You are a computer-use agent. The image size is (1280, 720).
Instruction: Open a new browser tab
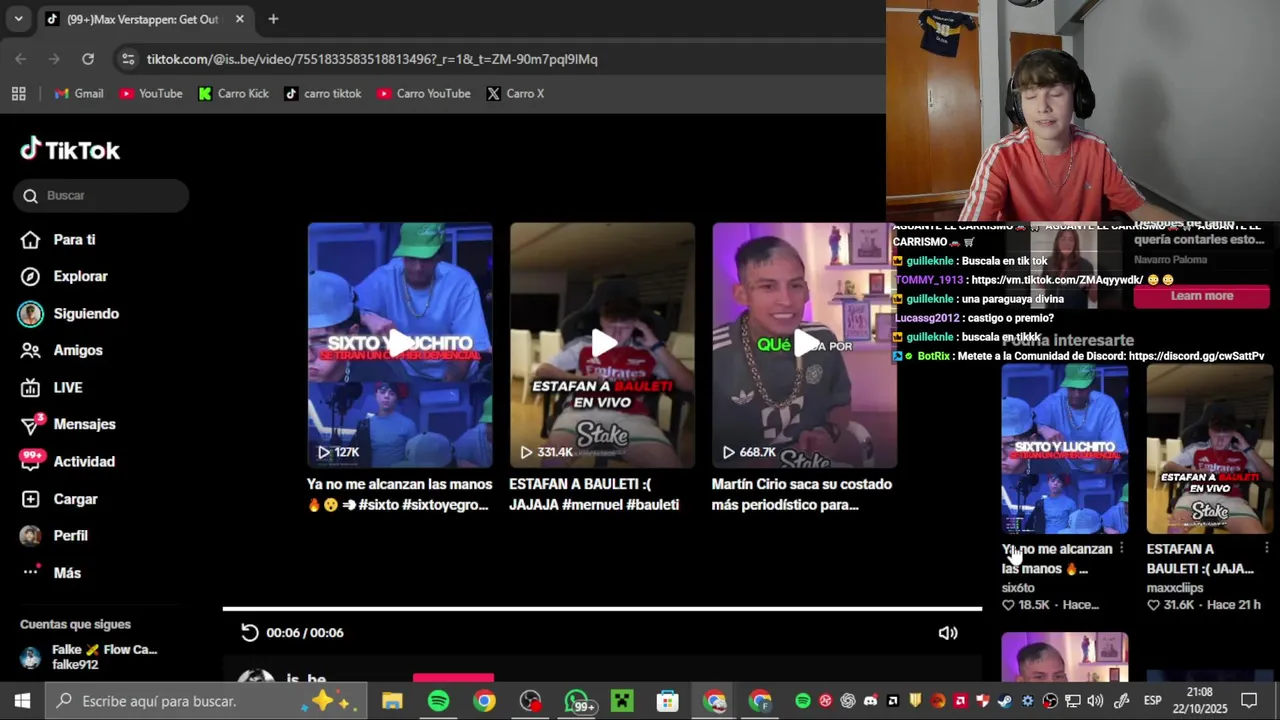pos(273,19)
